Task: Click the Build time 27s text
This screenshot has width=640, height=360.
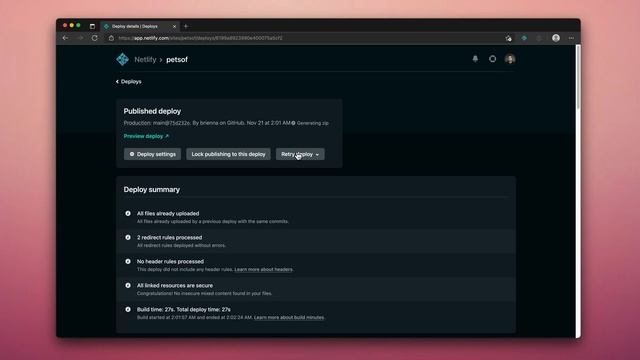Action: pyautogui.click(x=184, y=309)
